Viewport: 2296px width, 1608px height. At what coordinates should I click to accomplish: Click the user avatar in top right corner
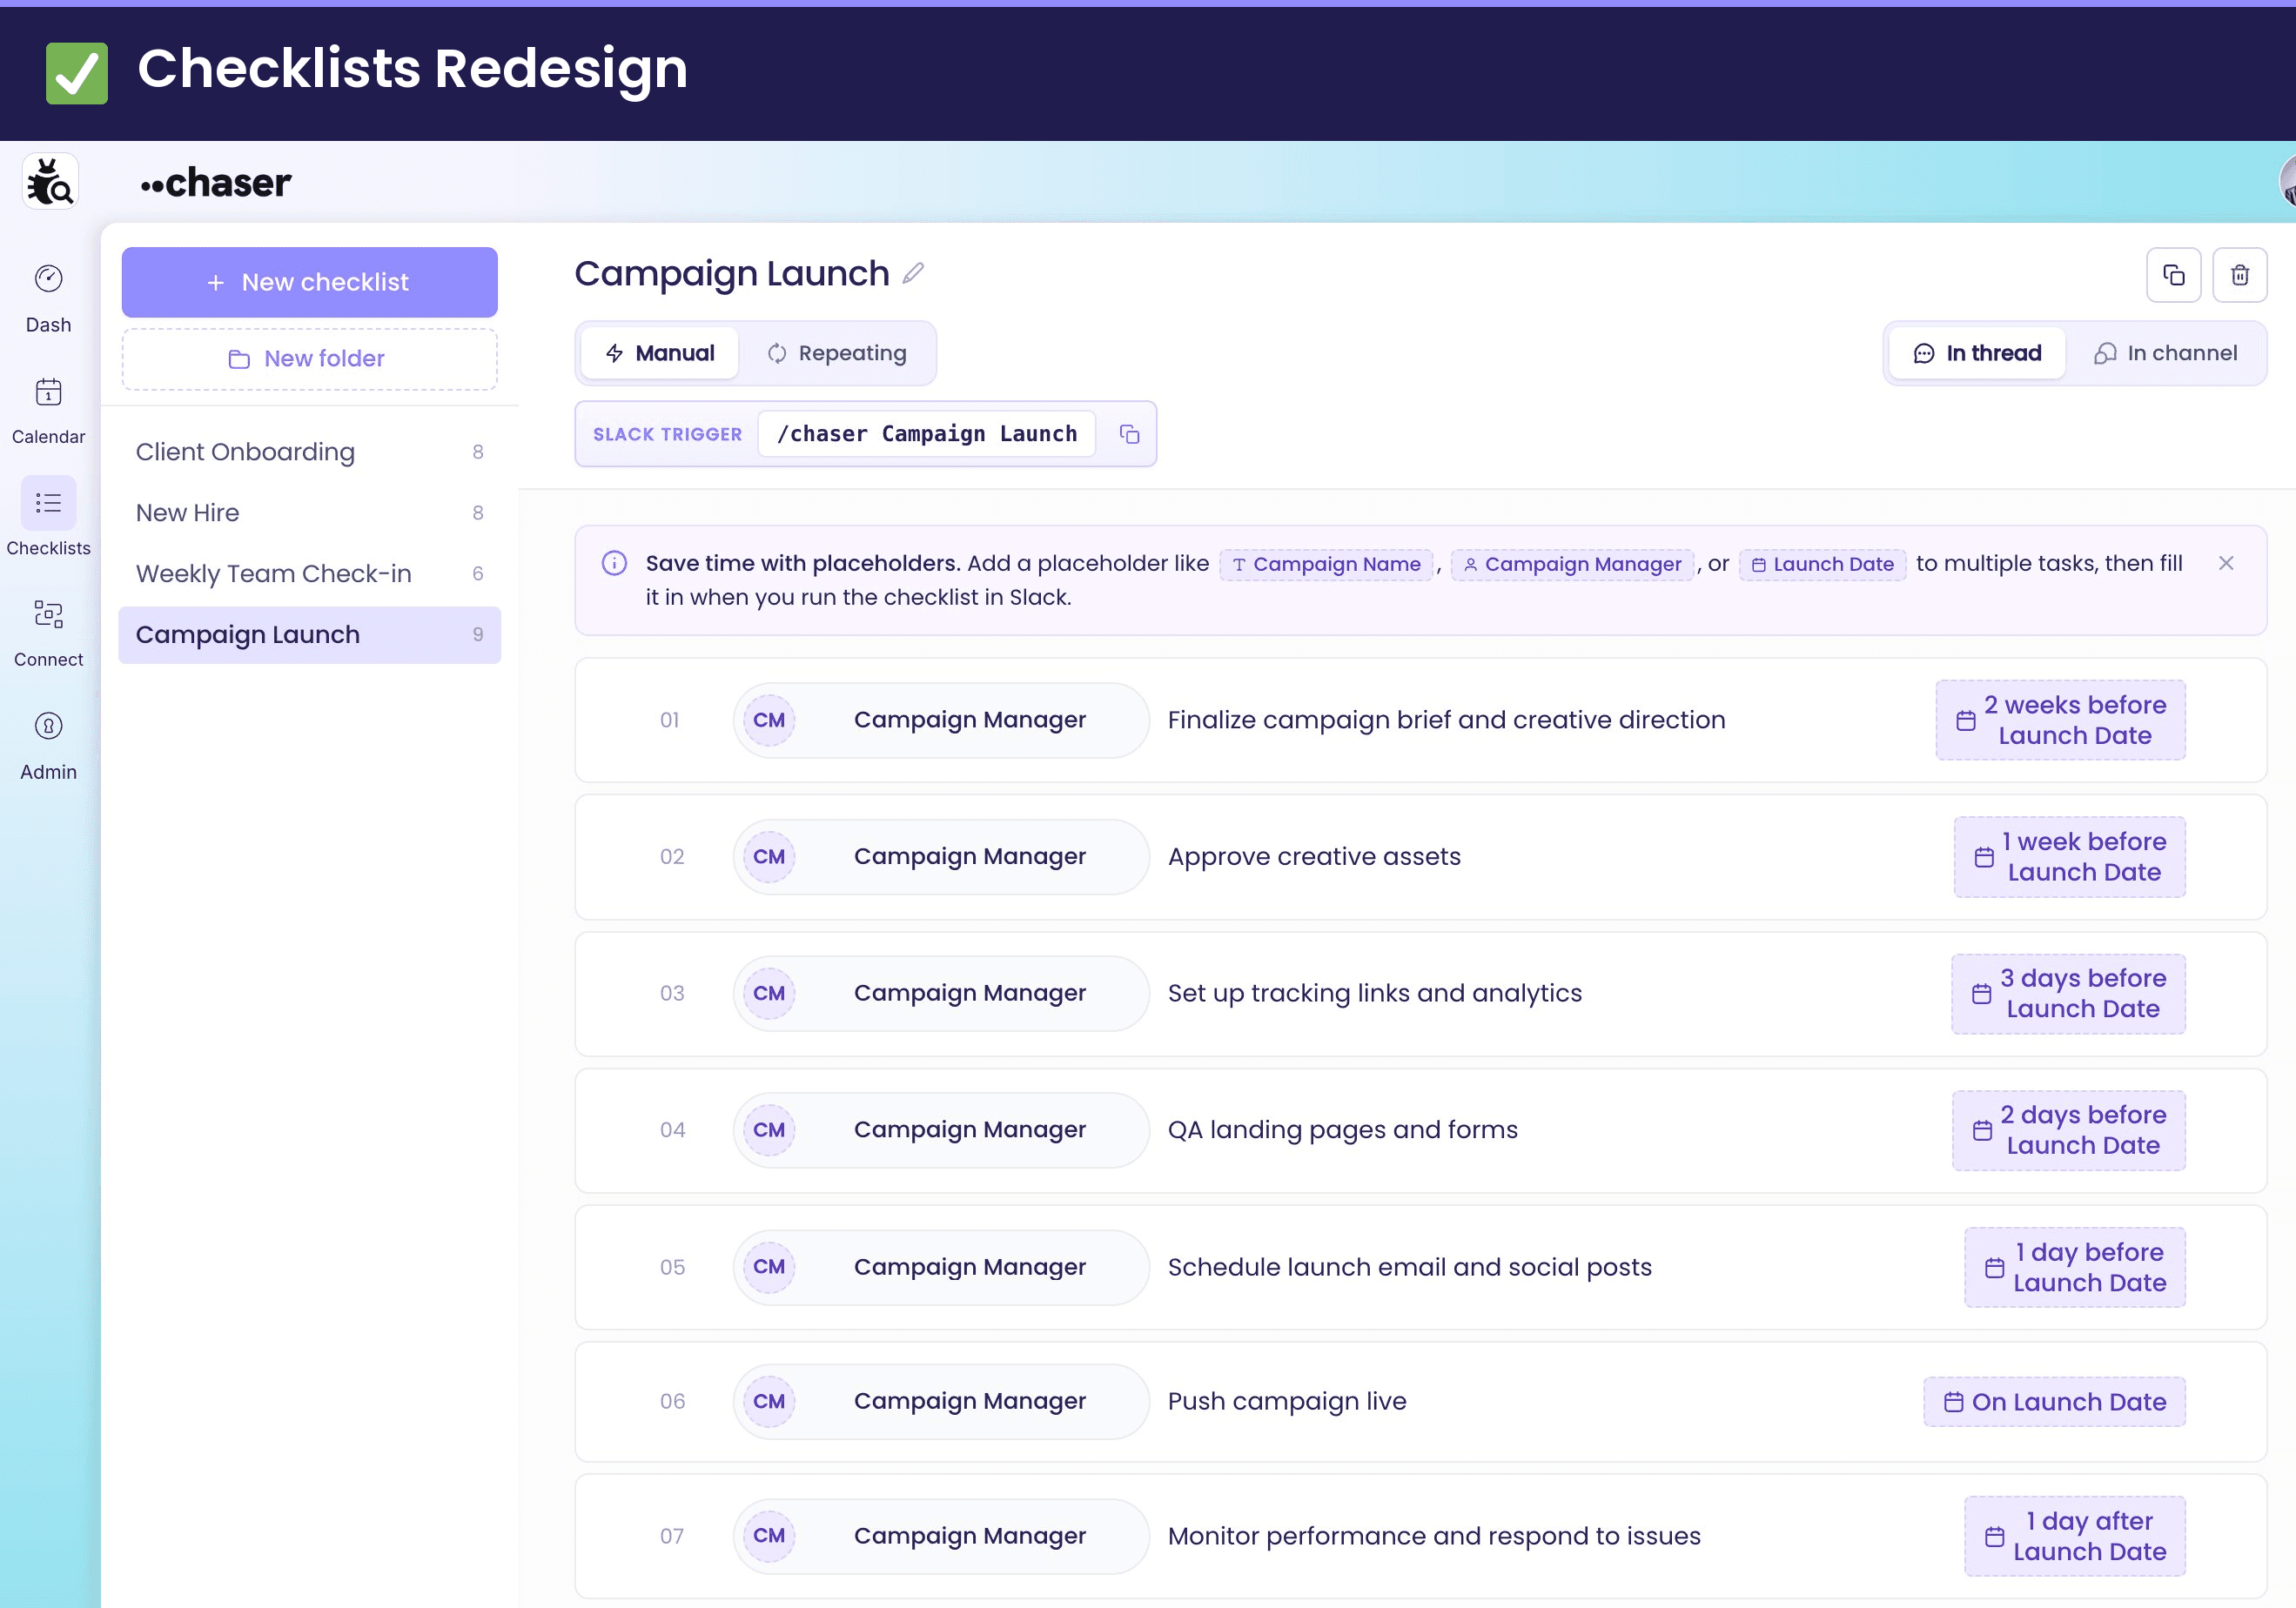pos(2286,182)
